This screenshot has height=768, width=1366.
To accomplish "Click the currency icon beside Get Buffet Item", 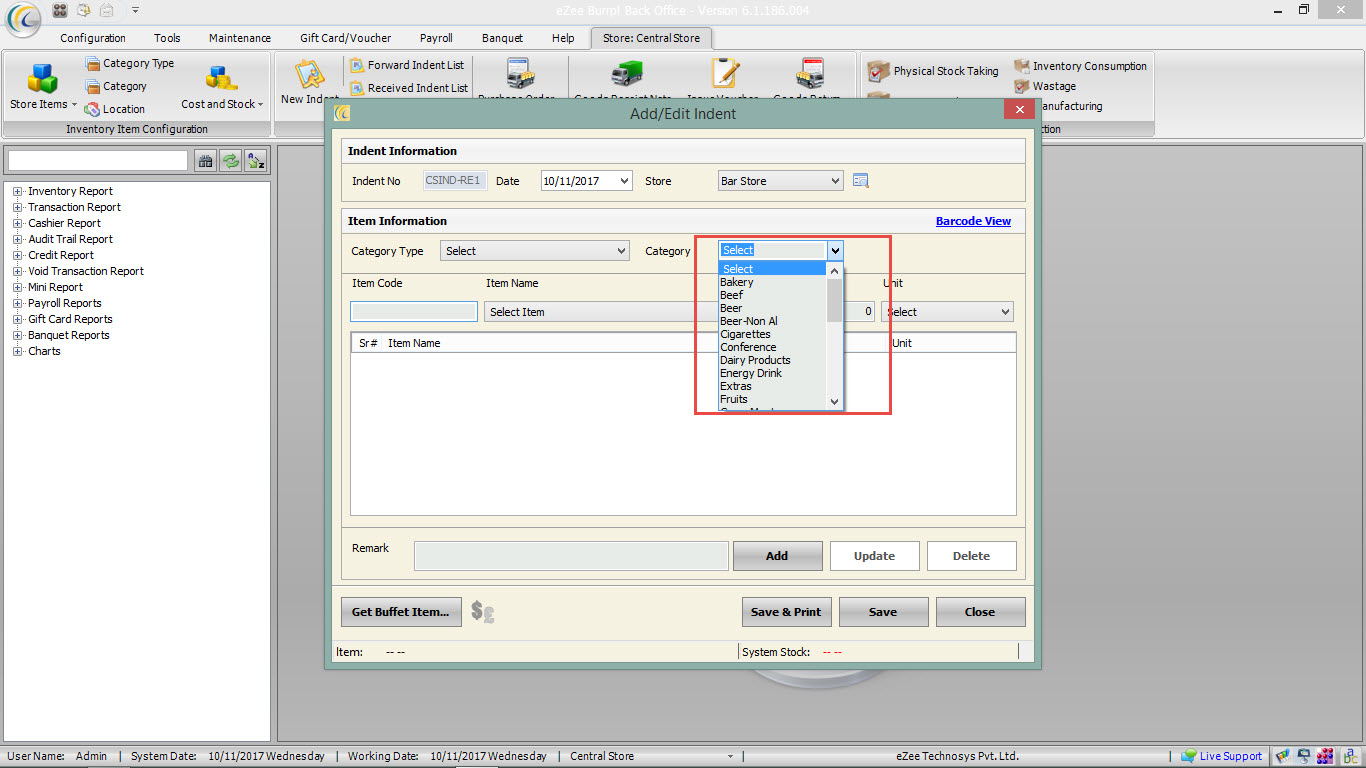I will point(483,612).
